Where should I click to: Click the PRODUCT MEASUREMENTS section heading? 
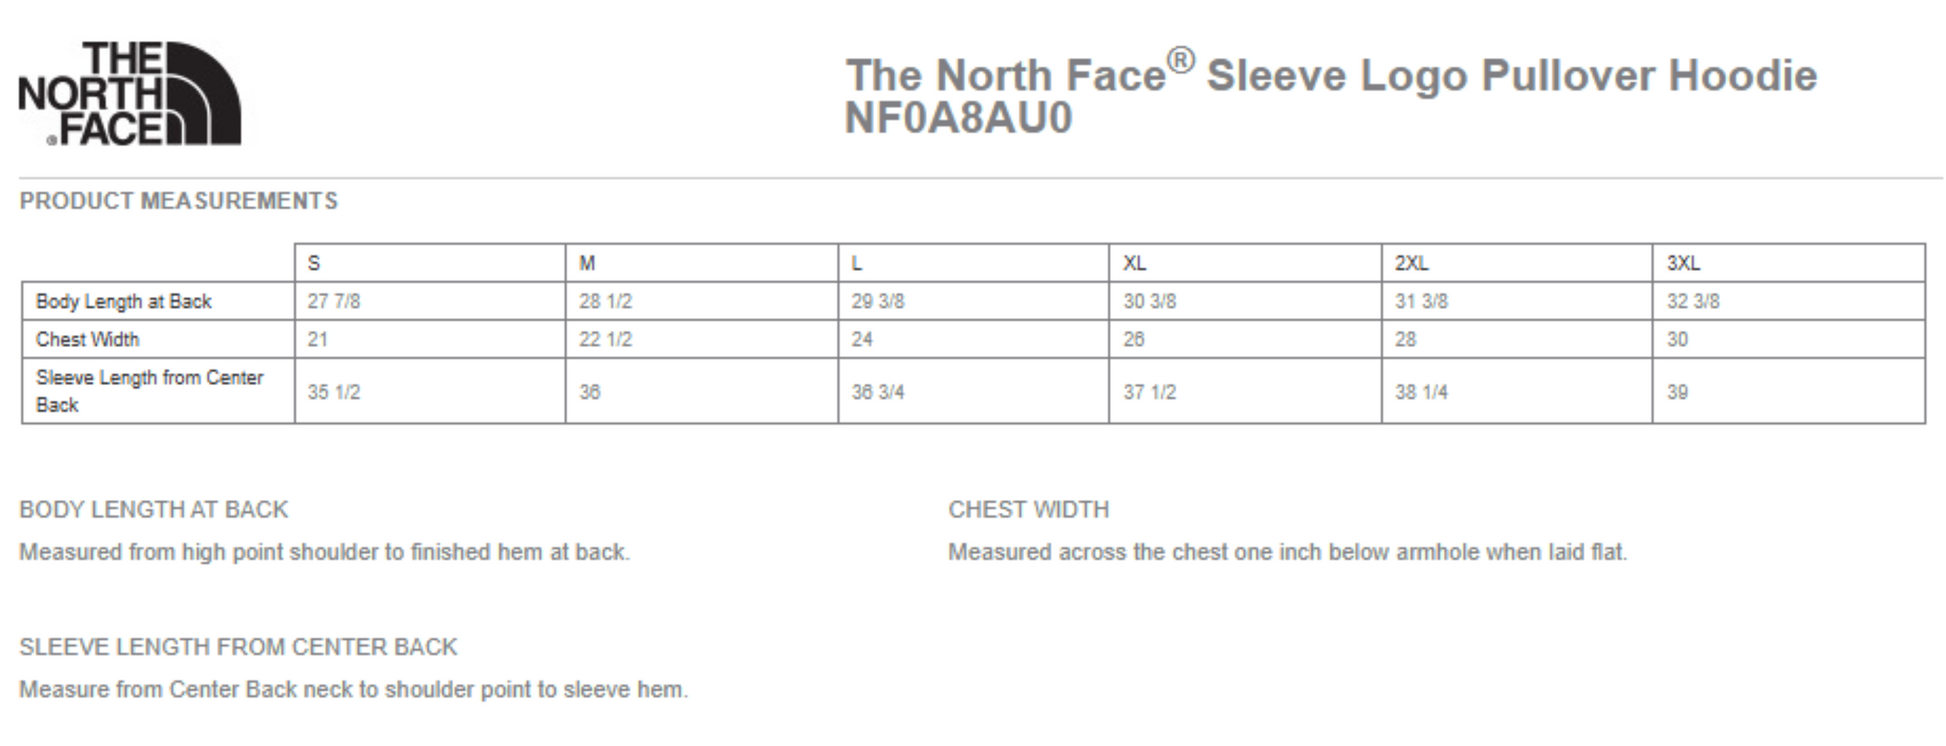click(x=179, y=201)
